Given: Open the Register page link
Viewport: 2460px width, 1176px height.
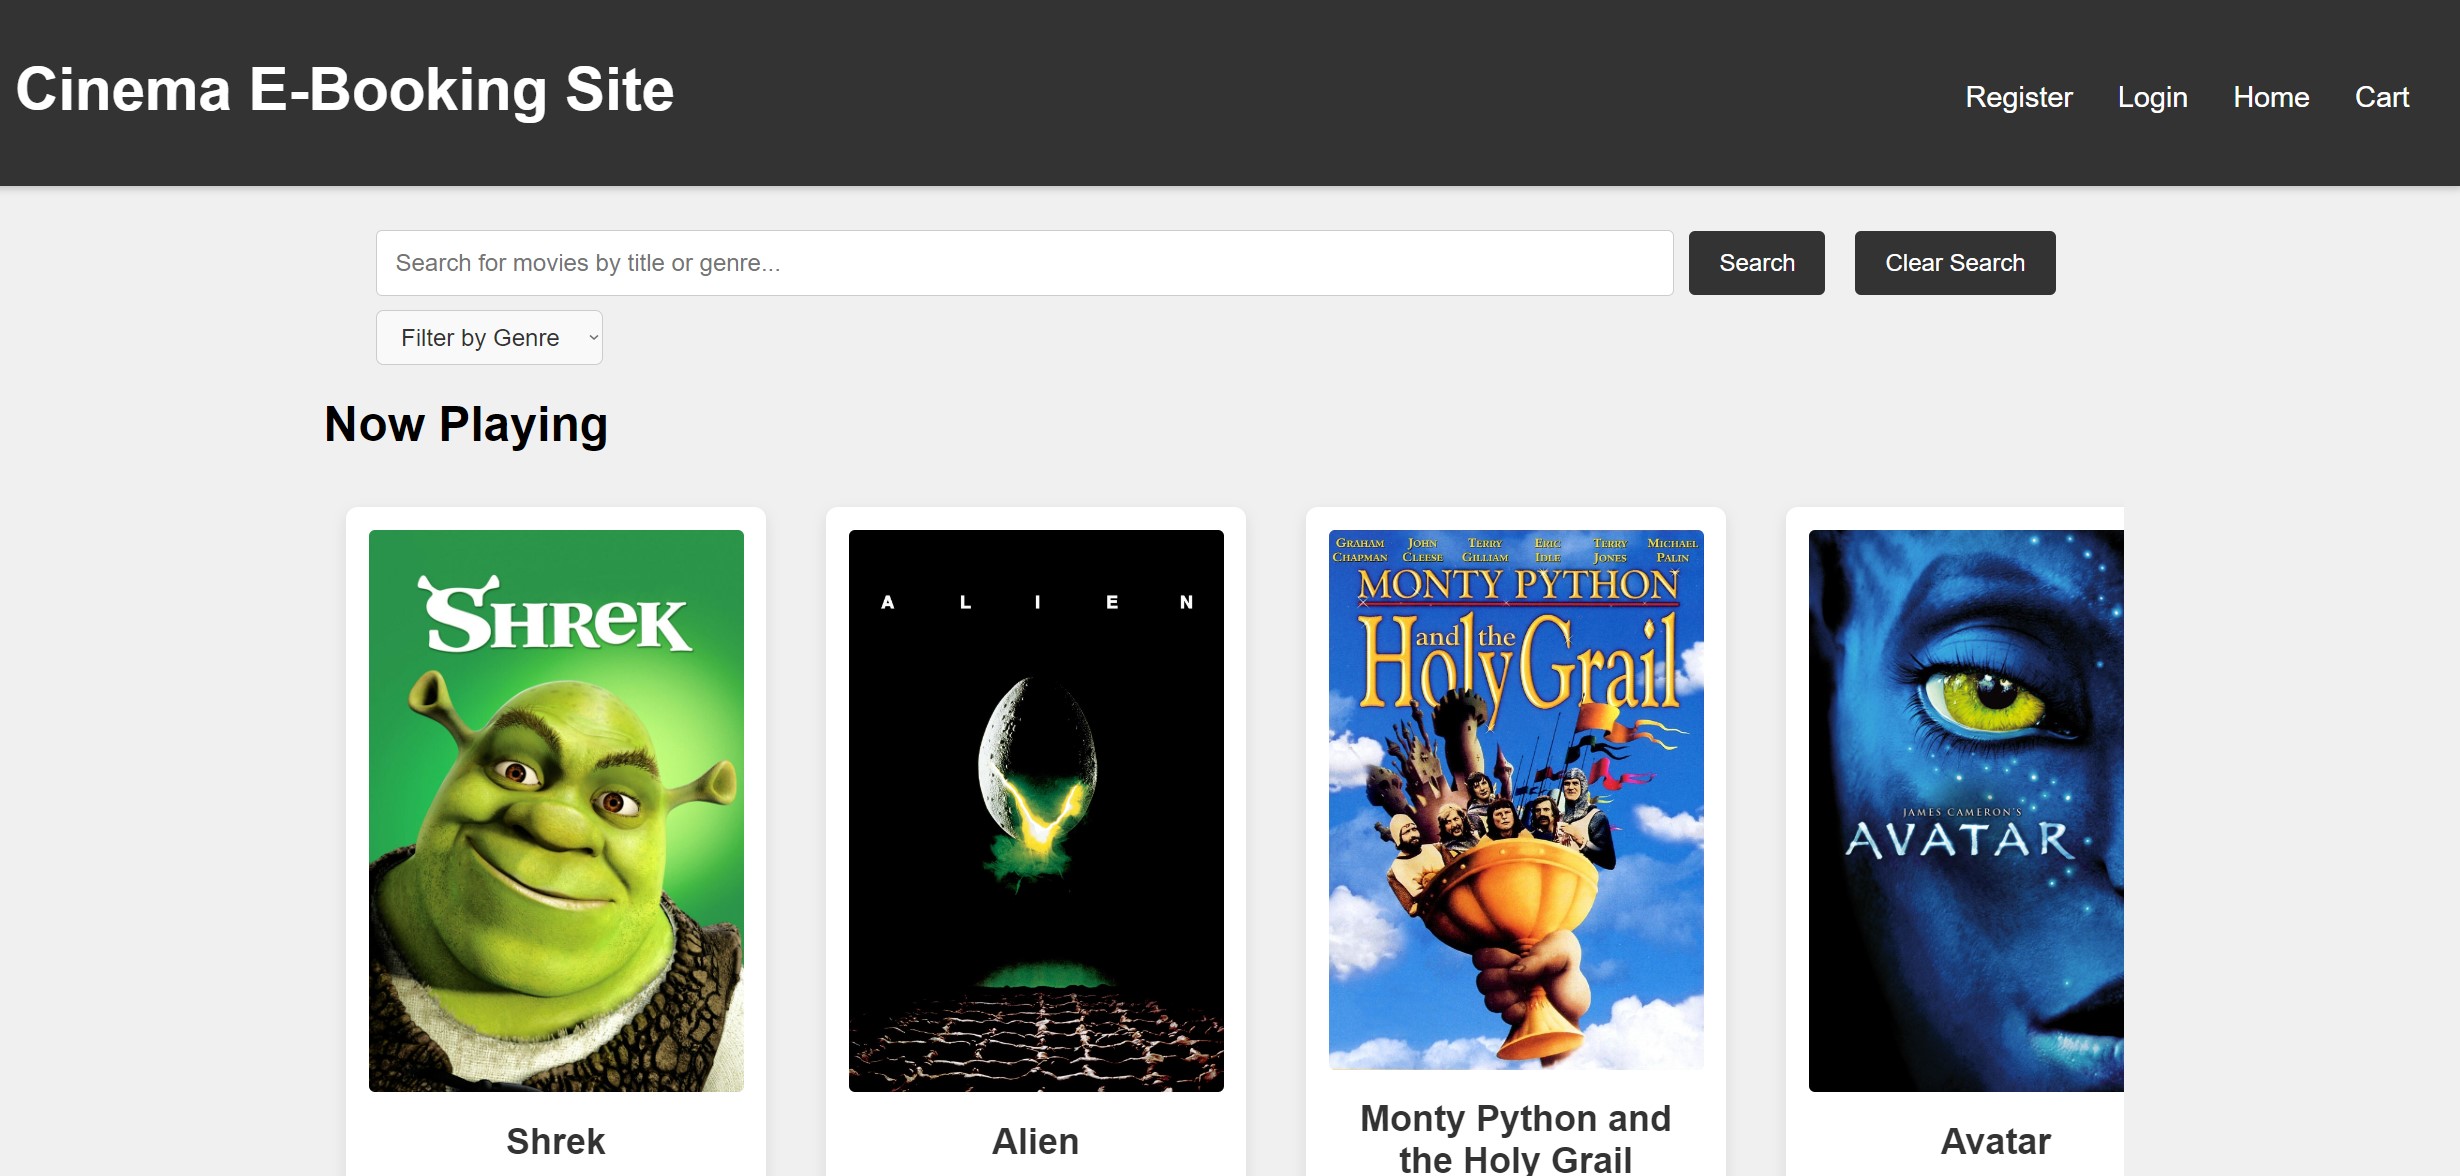Looking at the screenshot, I should pos(2018,96).
